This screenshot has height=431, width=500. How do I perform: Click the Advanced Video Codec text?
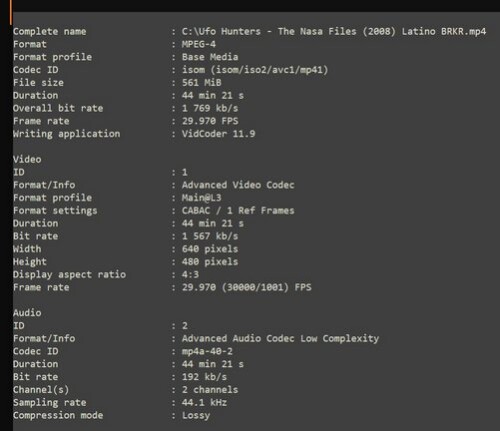(238, 185)
